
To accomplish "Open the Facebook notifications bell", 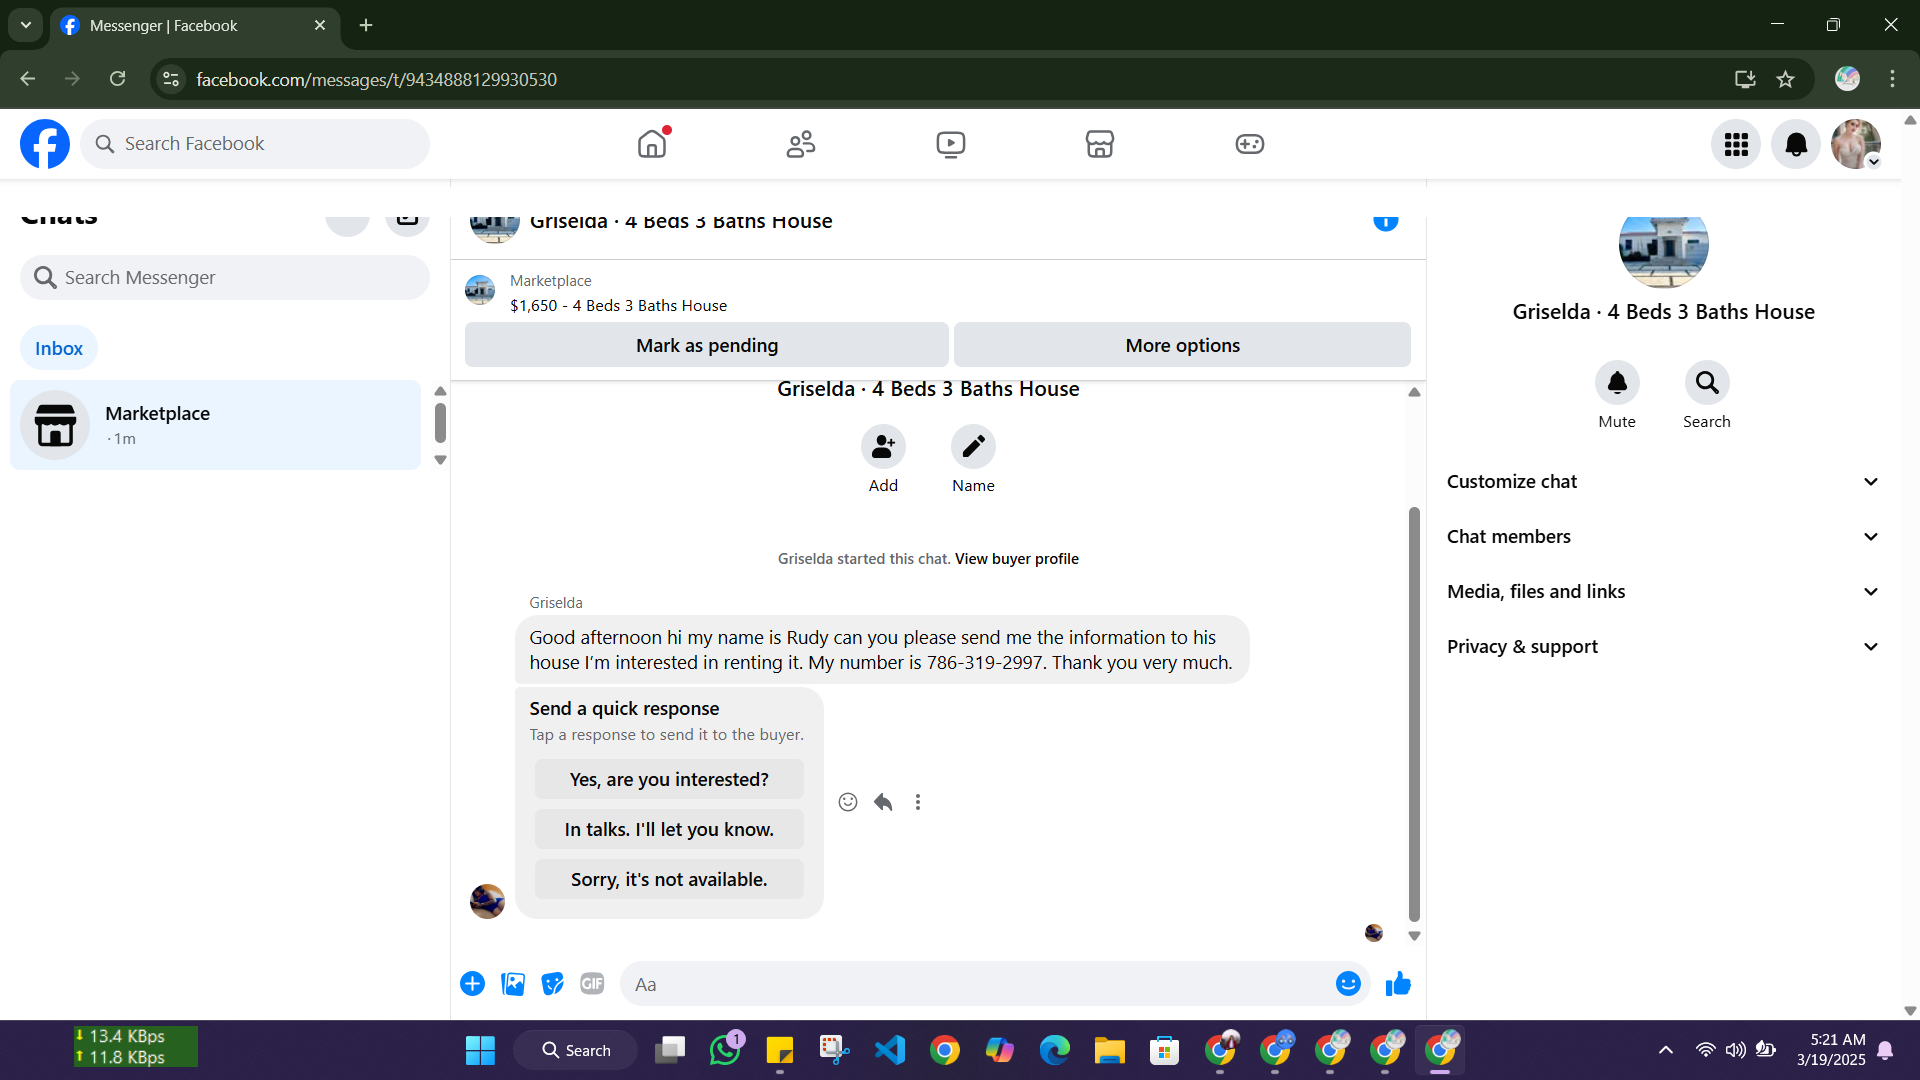I will click(1796, 145).
